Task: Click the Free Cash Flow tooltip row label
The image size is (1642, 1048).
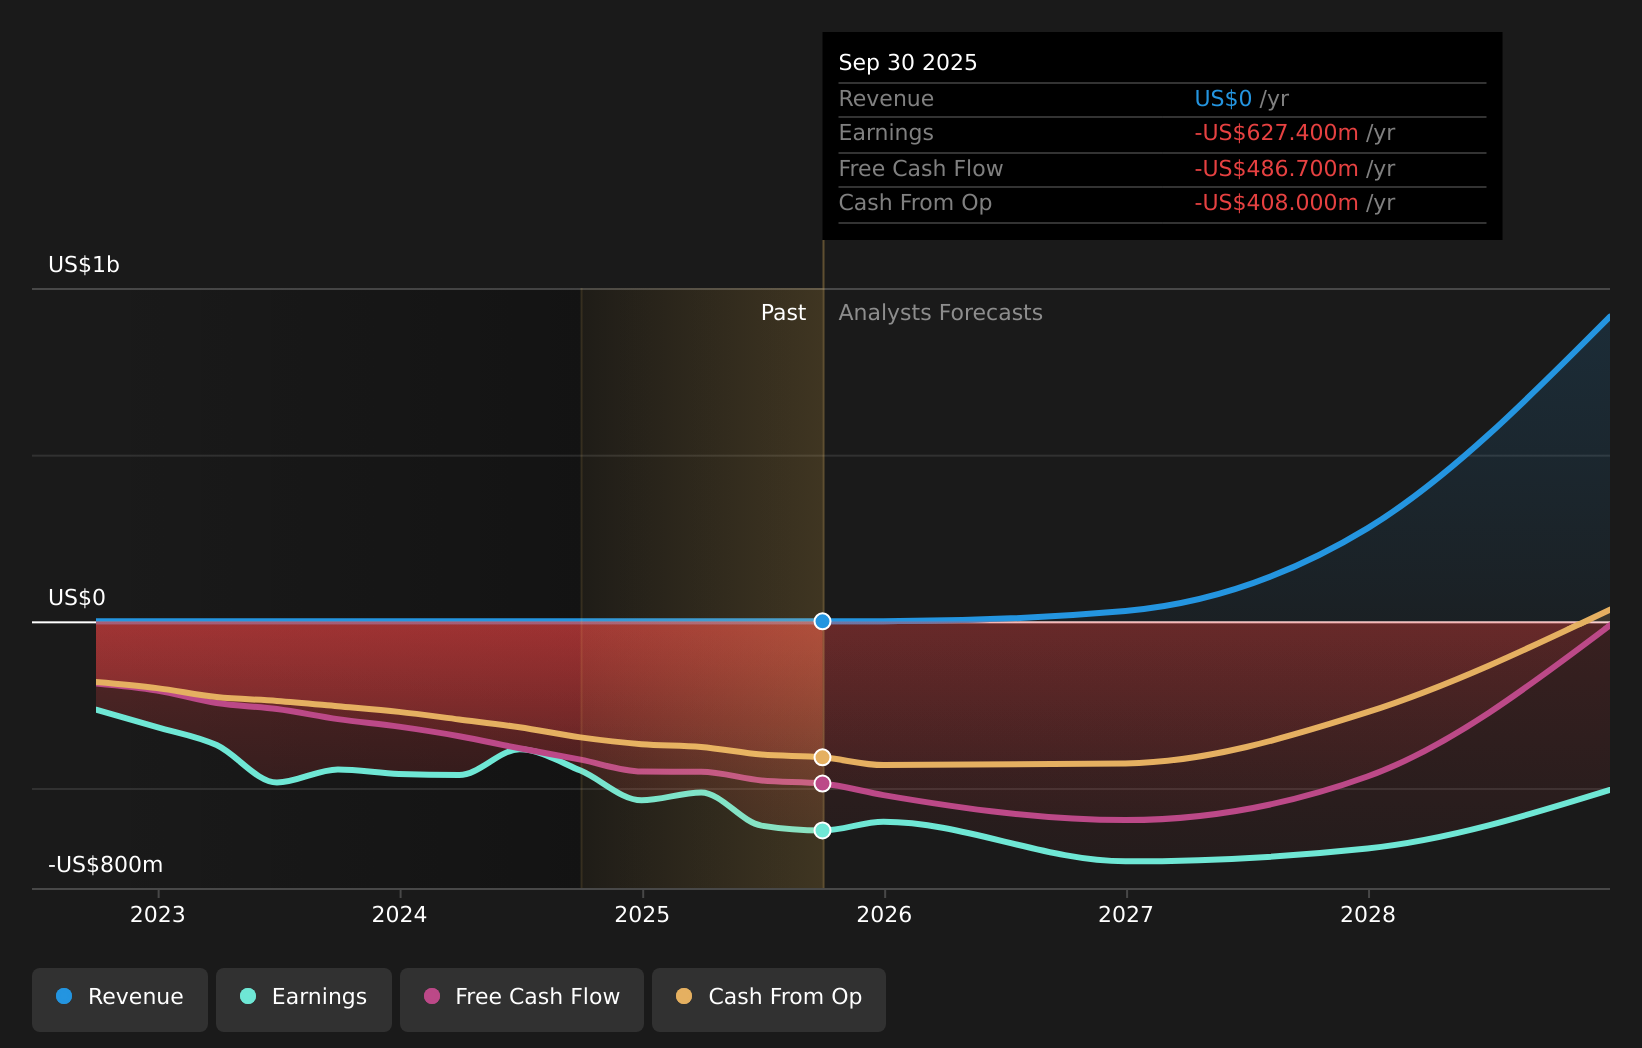Action: [x=921, y=169]
